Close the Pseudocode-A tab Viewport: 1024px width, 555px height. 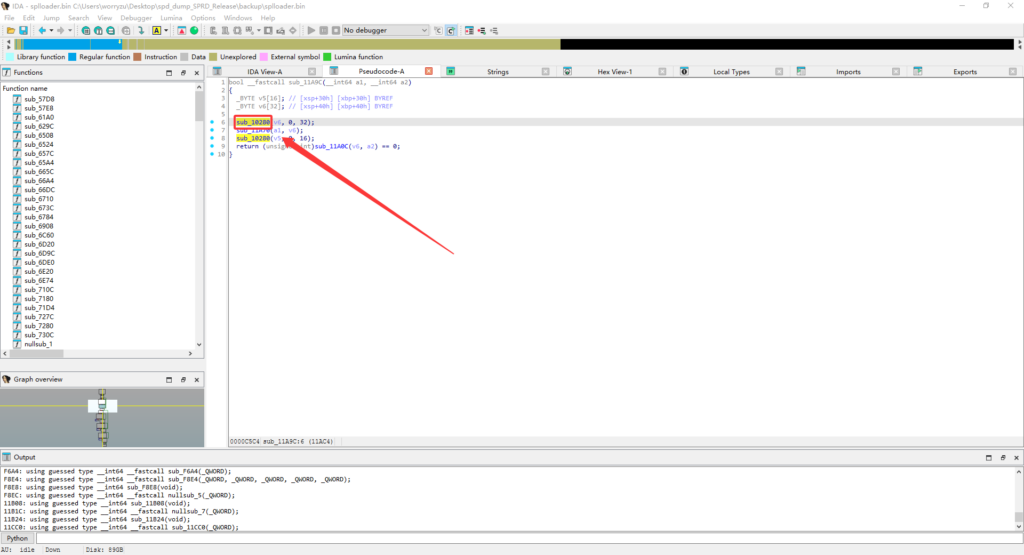(x=429, y=71)
